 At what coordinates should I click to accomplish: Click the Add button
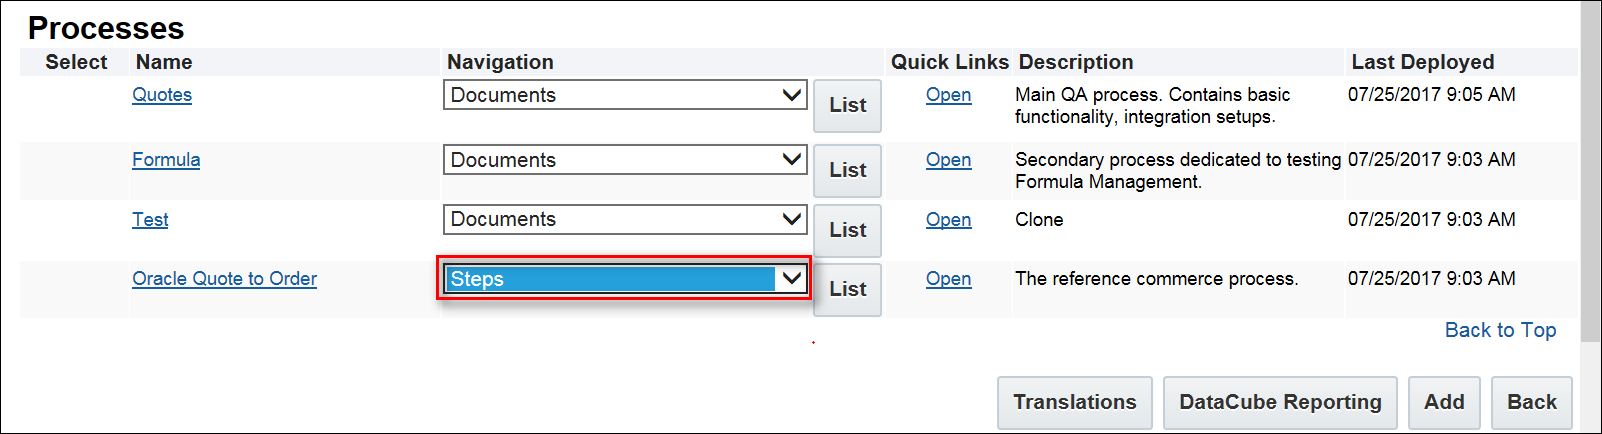[x=1444, y=402]
